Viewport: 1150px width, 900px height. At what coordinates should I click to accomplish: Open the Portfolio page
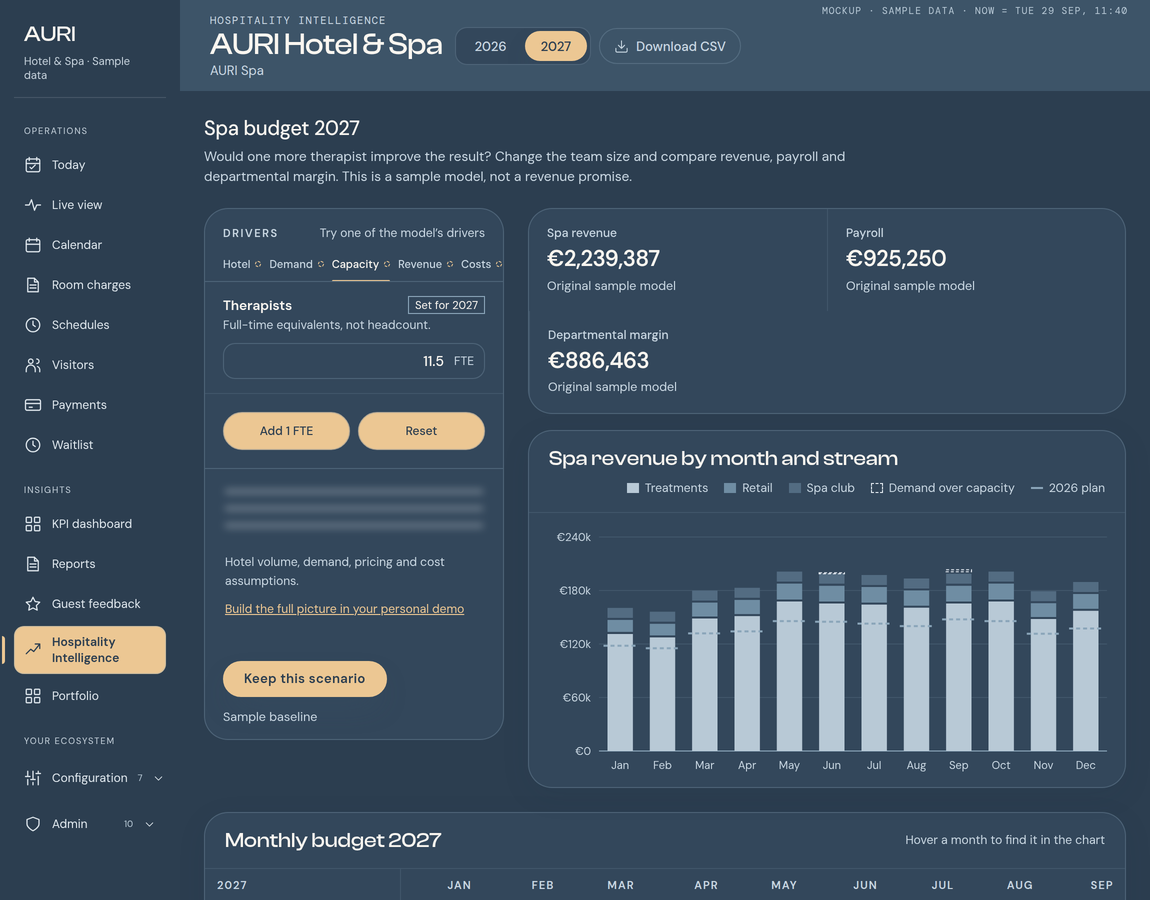point(89,696)
